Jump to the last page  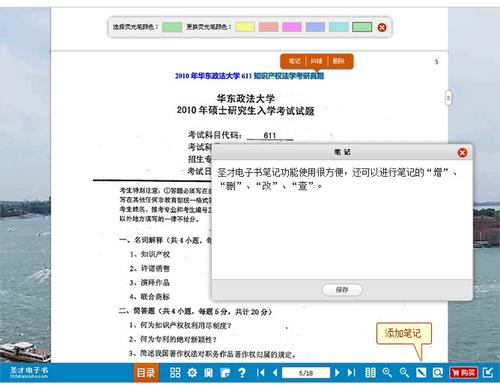[x=351, y=372]
